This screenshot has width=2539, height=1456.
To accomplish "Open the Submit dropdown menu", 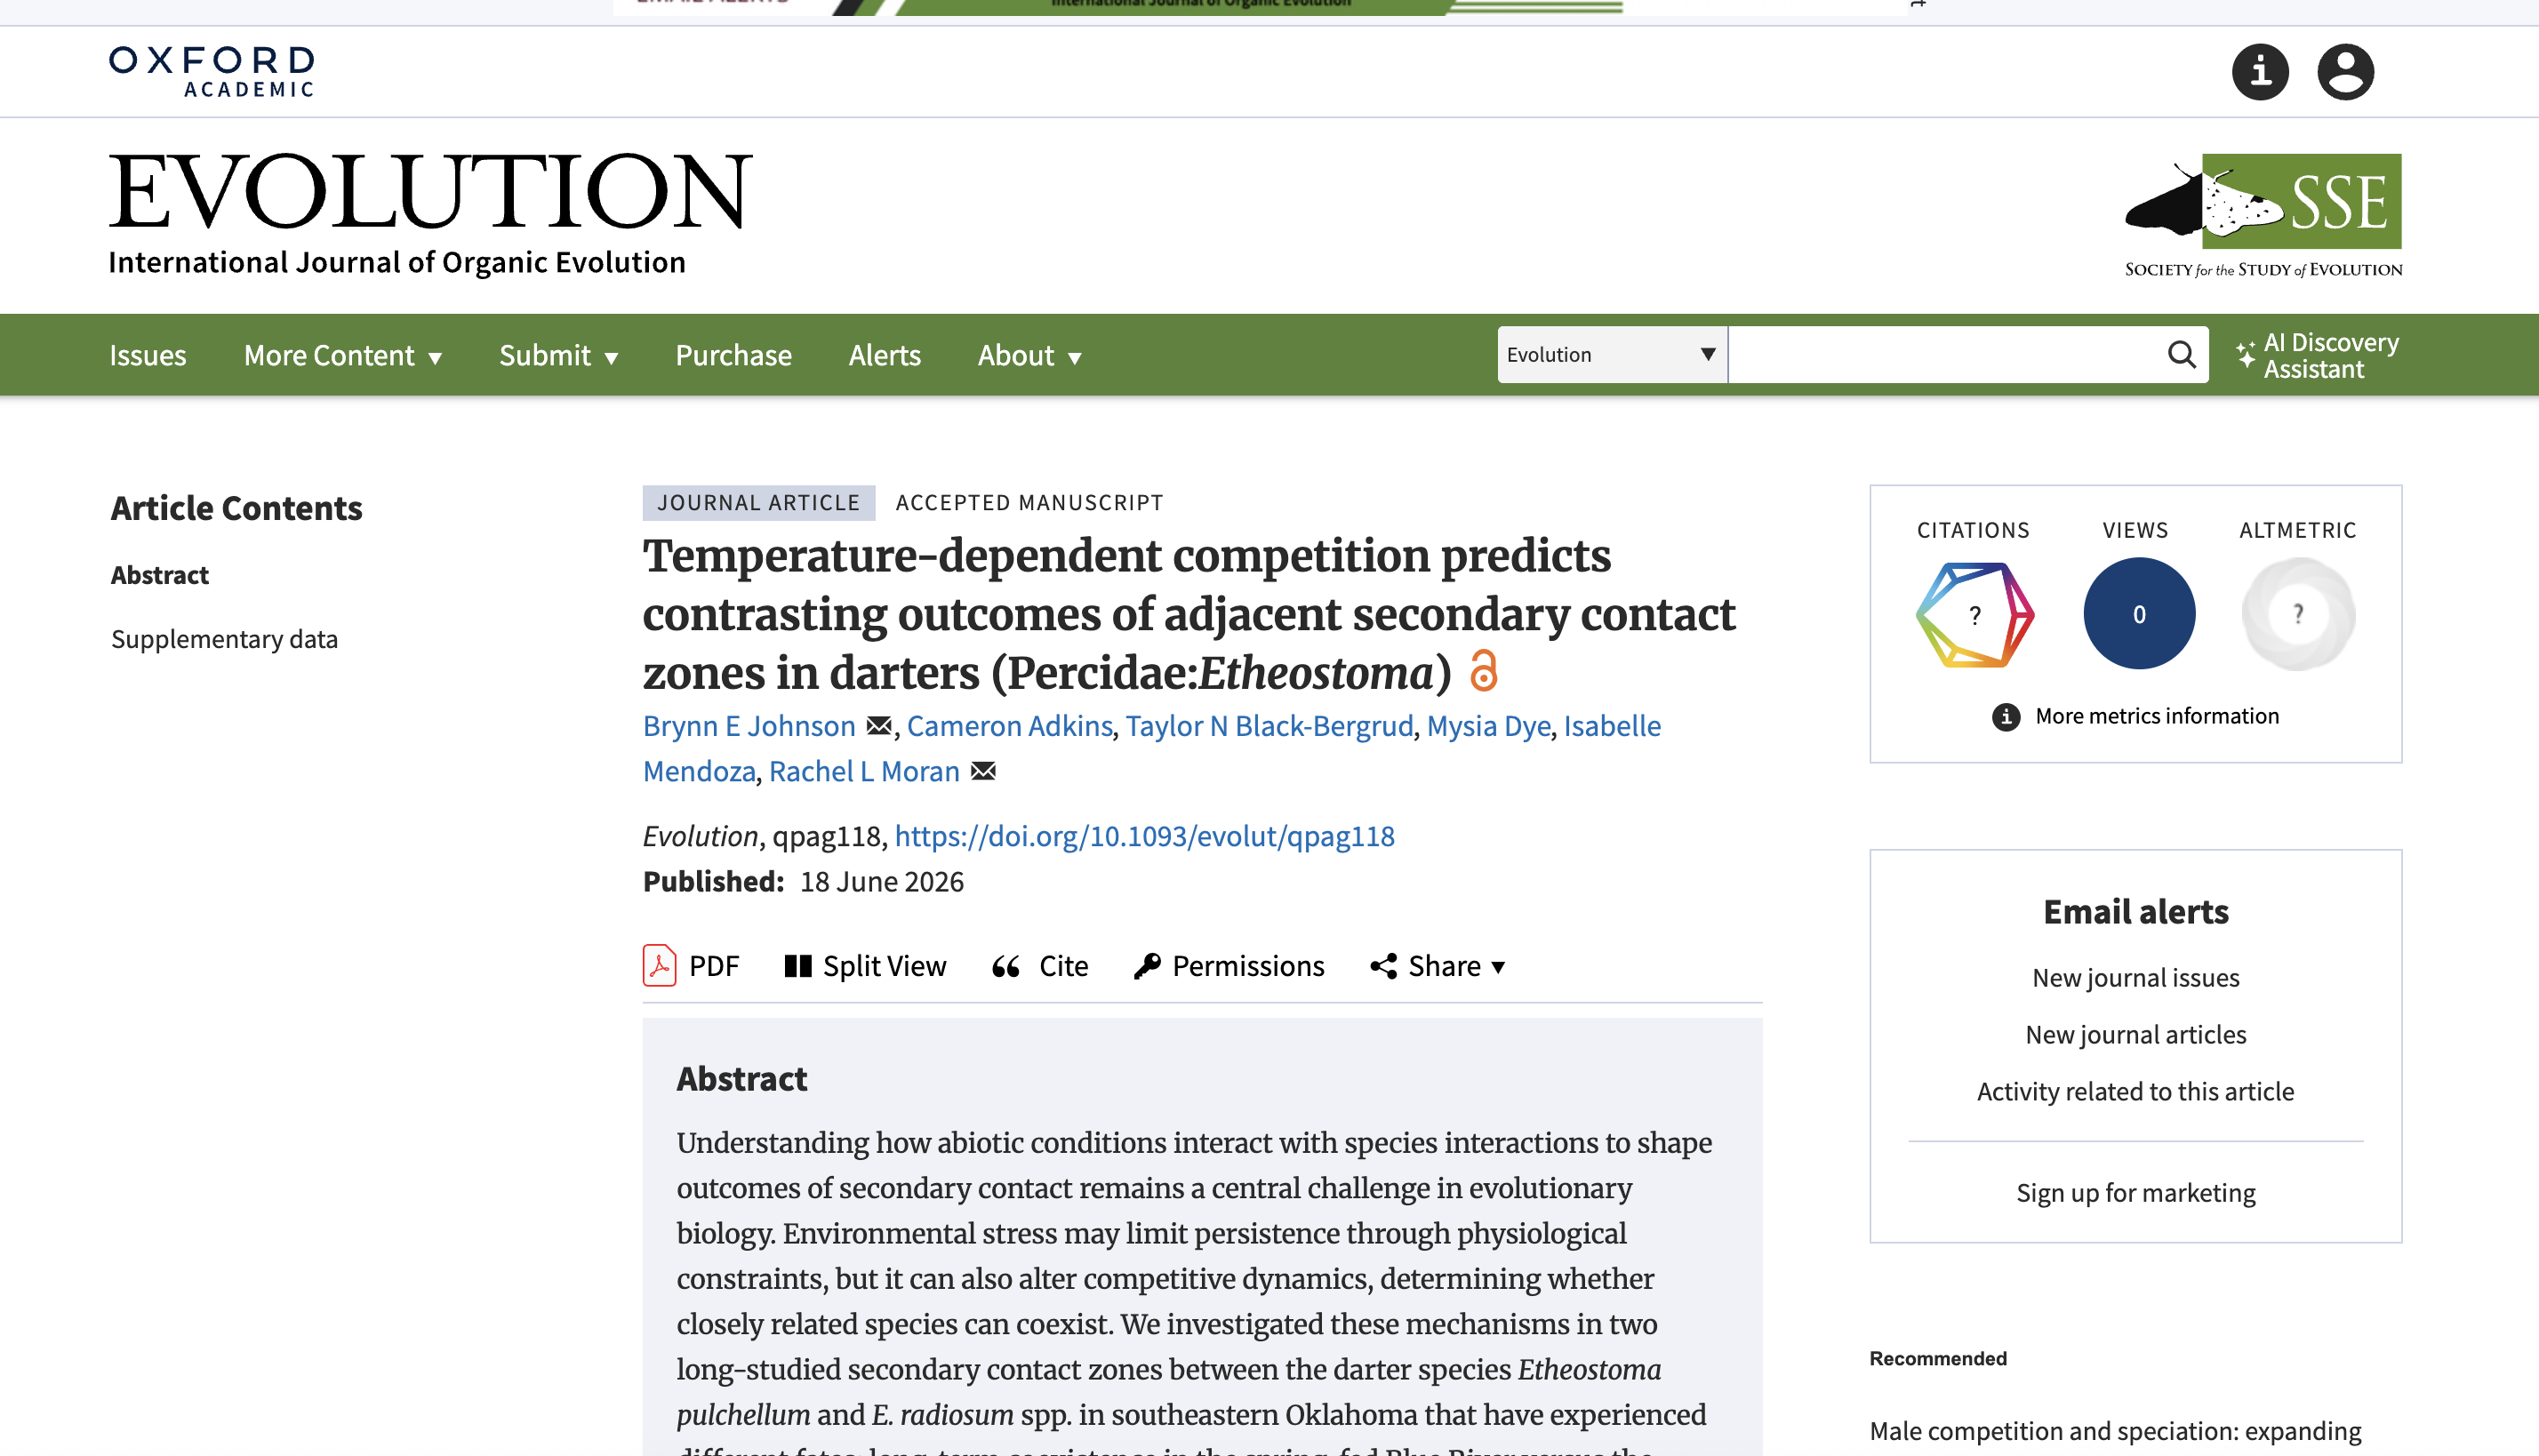I will [x=559, y=356].
